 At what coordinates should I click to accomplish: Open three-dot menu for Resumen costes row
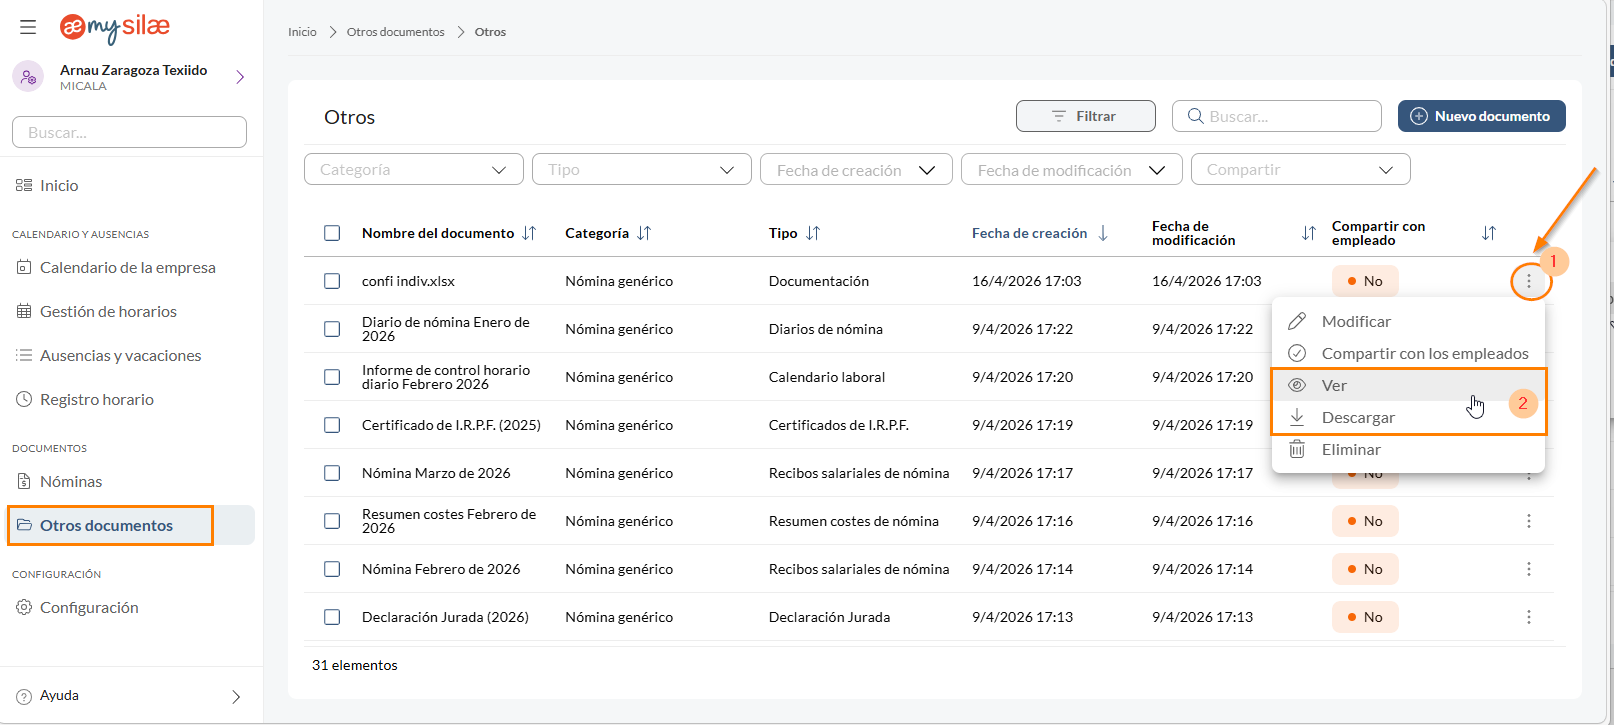pyautogui.click(x=1528, y=521)
